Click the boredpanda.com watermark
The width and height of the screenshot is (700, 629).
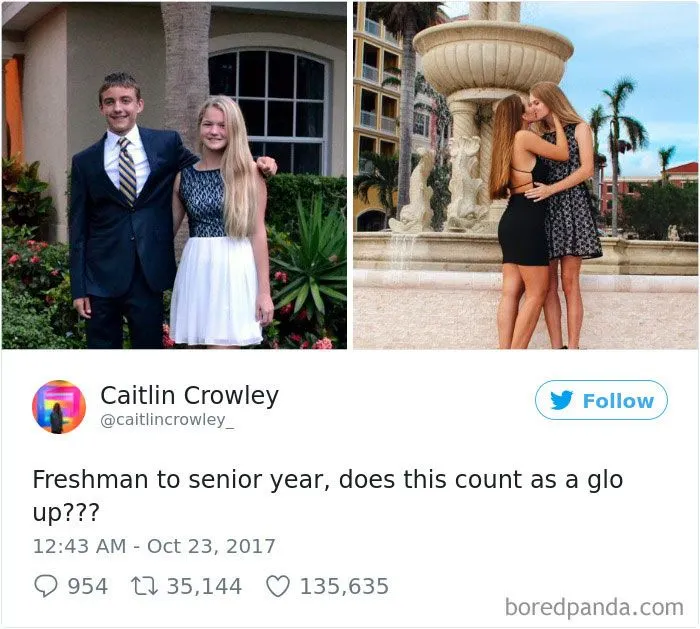pos(594,608)
